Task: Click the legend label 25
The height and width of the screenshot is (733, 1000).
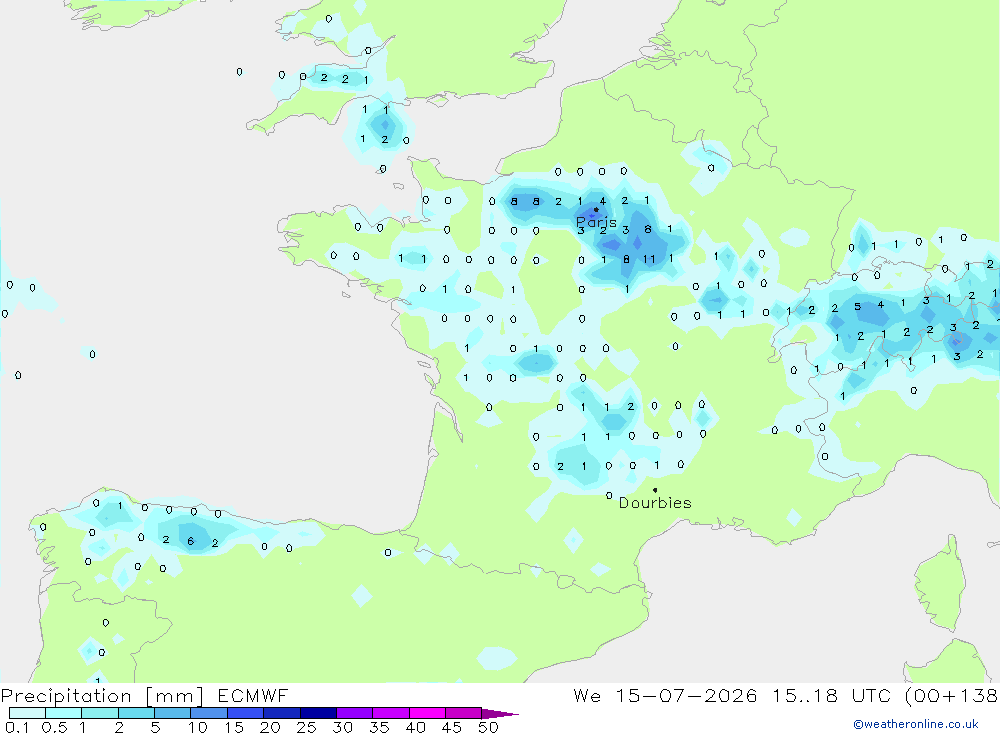Action: click(x=306, y=727)
